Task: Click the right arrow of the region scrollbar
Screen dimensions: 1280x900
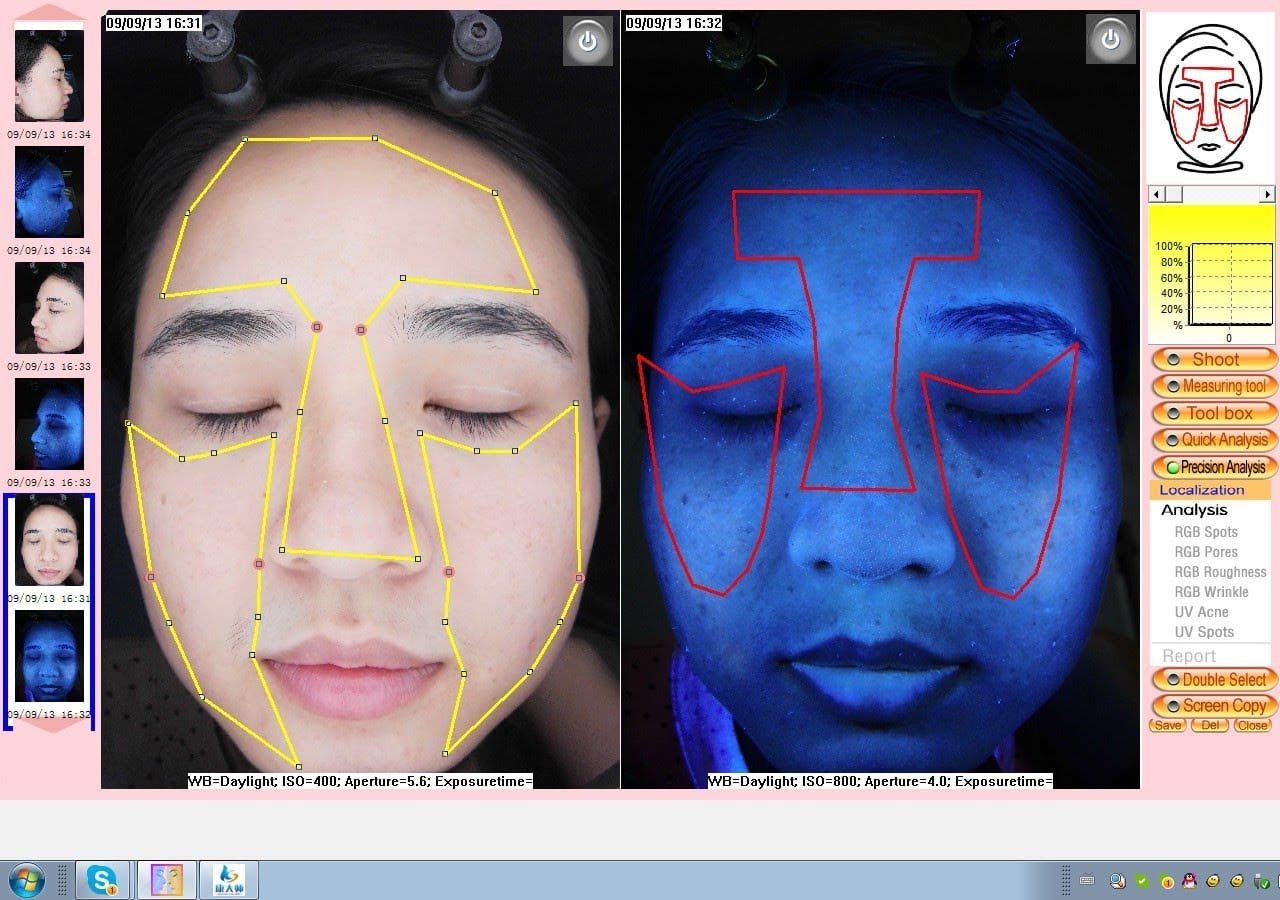Action: click(x=1268, y=194)
